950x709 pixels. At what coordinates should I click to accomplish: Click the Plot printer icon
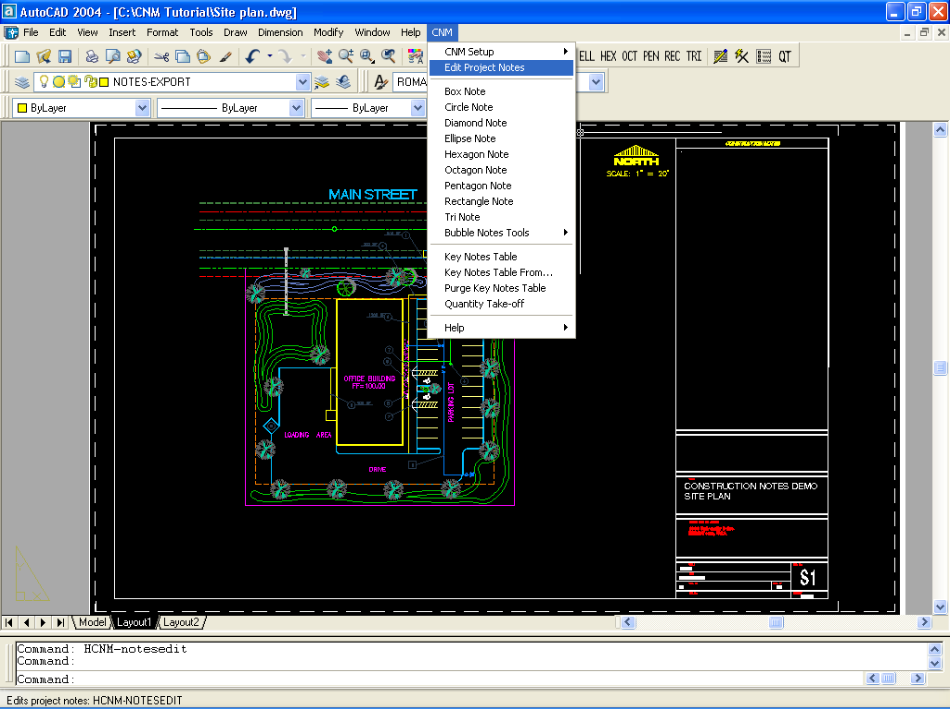(x=91, y=57)
